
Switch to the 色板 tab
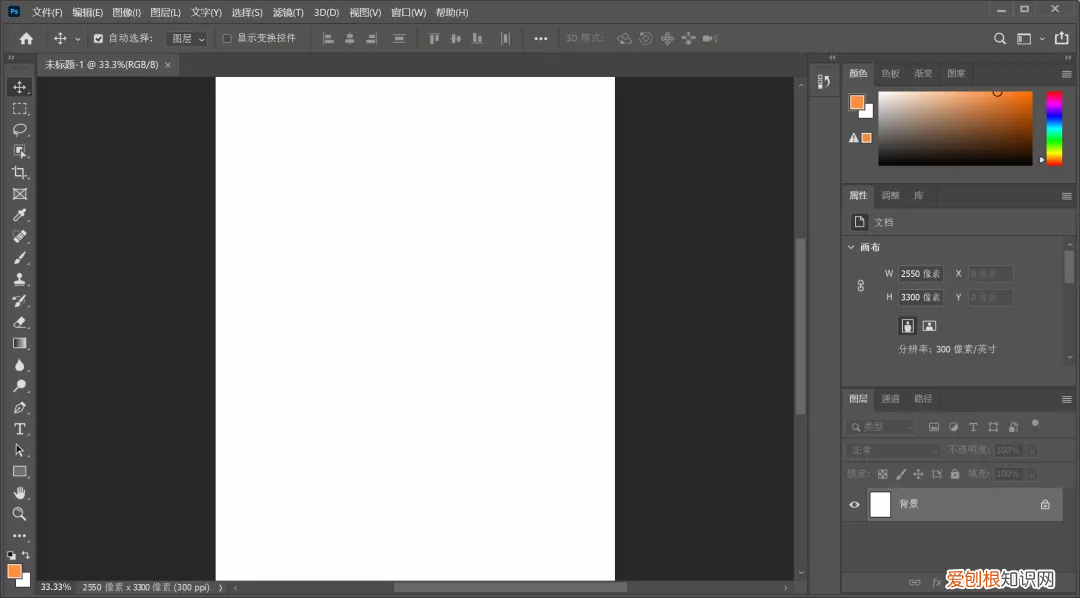click(890, 74)
